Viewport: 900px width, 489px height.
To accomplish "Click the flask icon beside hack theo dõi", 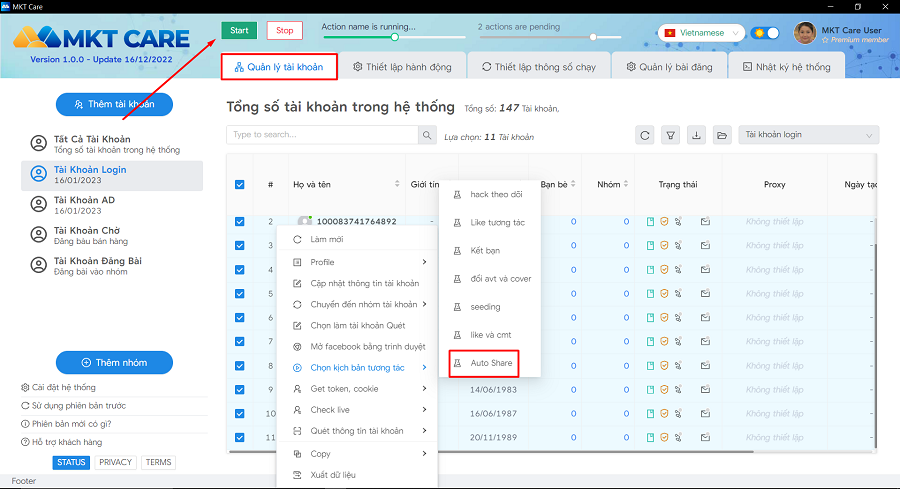I will point(457,195).
